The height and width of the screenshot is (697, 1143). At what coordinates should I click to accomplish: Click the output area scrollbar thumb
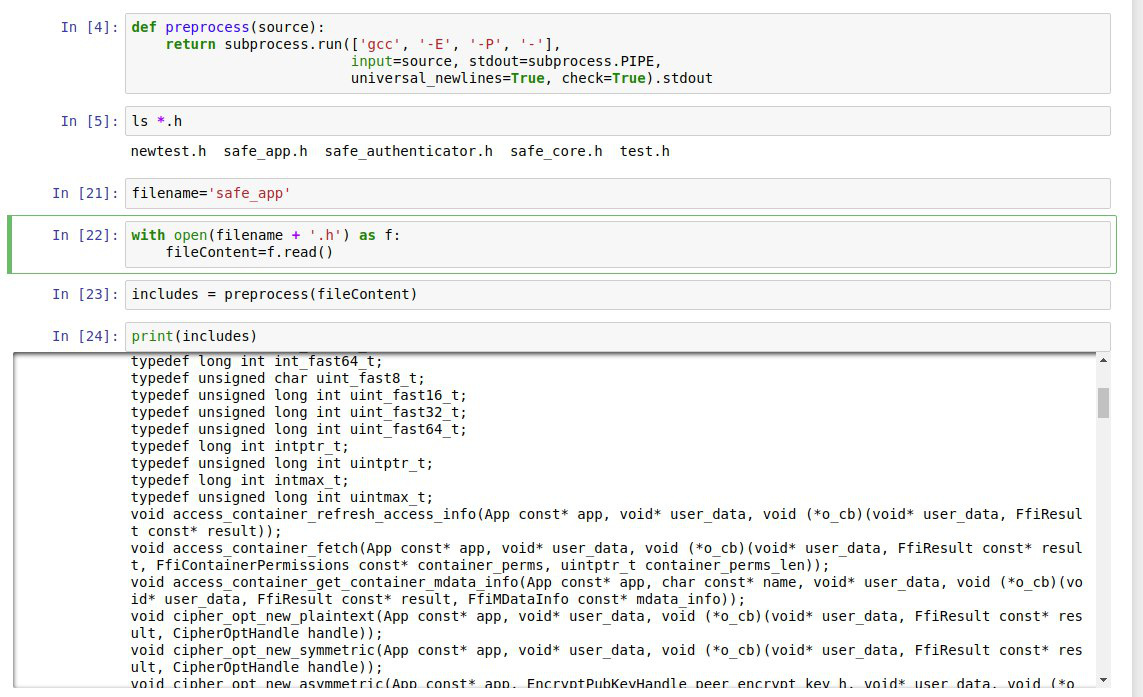coord(1103,402)
